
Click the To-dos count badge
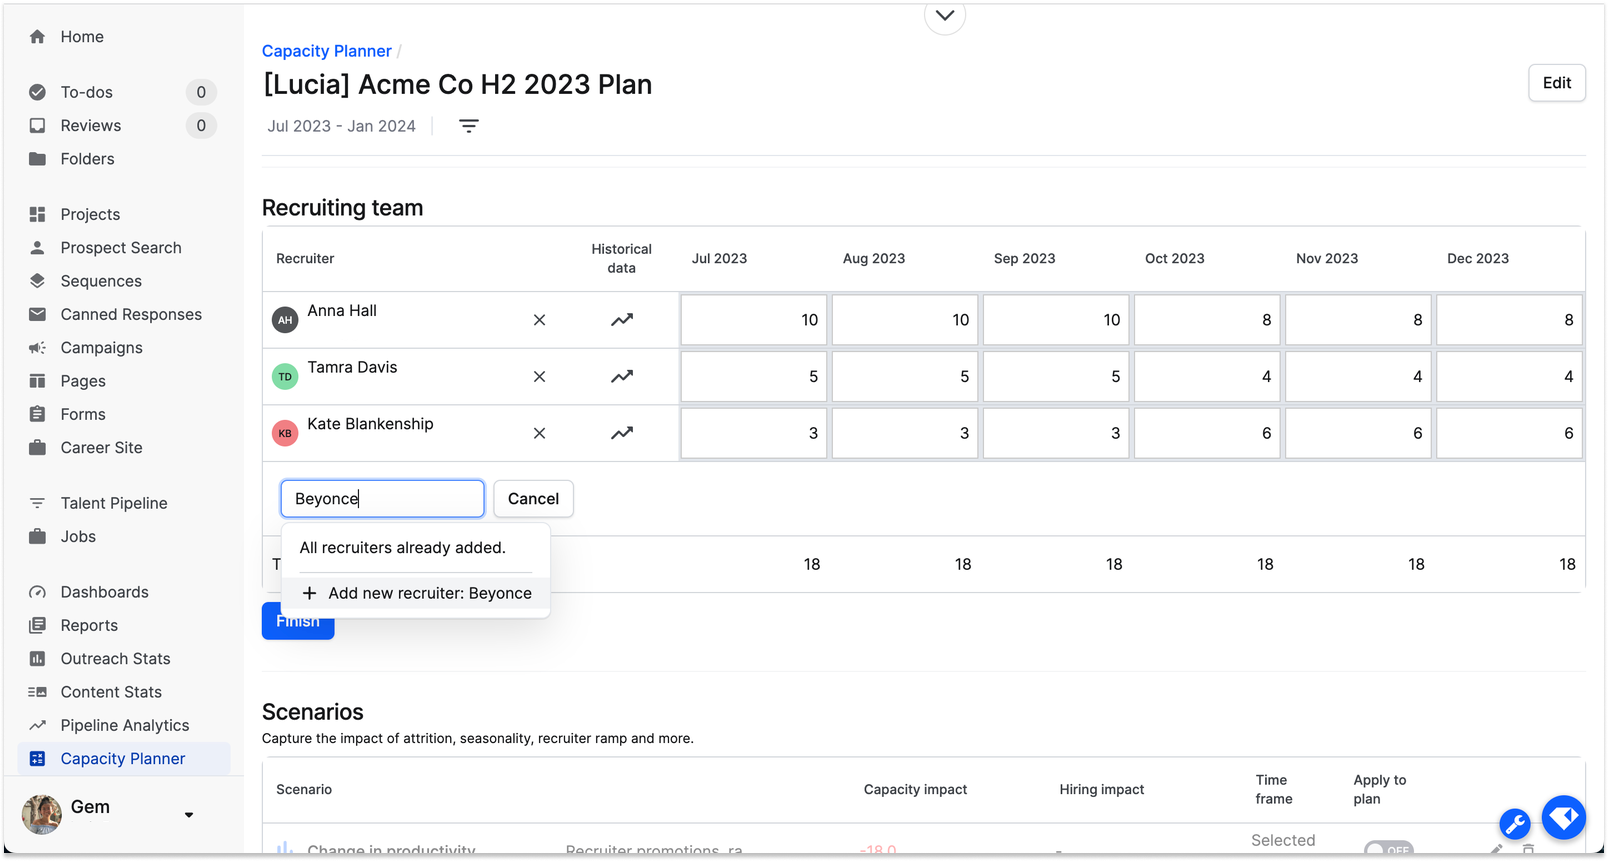point(201,92)
